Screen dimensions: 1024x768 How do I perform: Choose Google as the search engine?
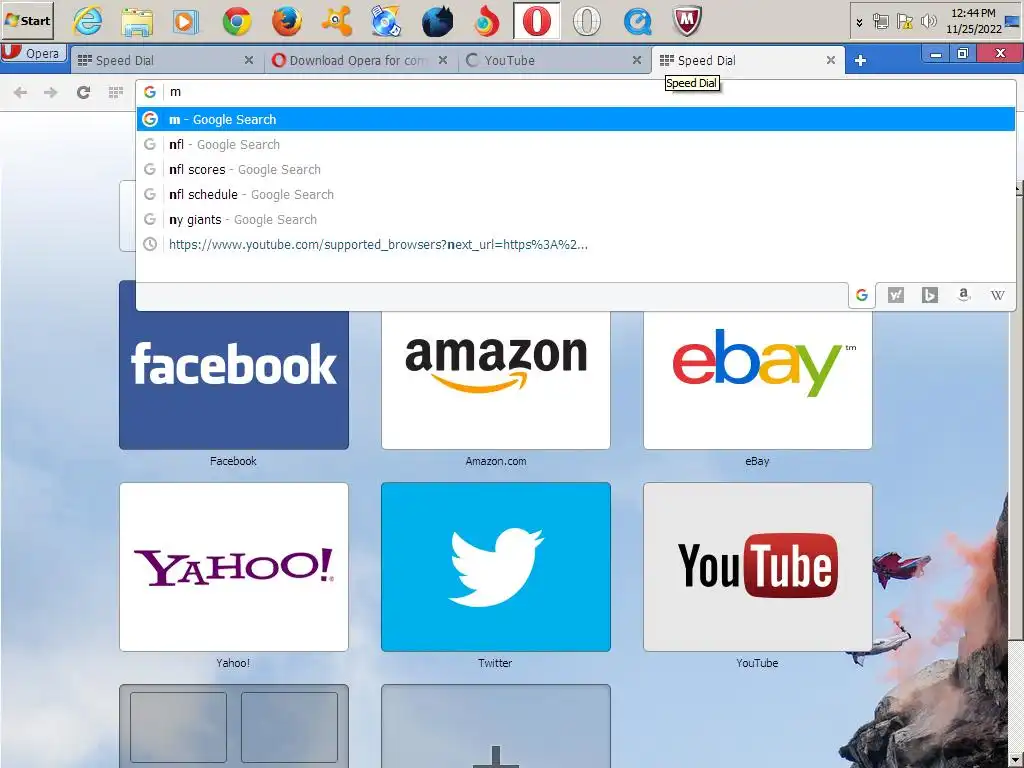click(862, 295)
